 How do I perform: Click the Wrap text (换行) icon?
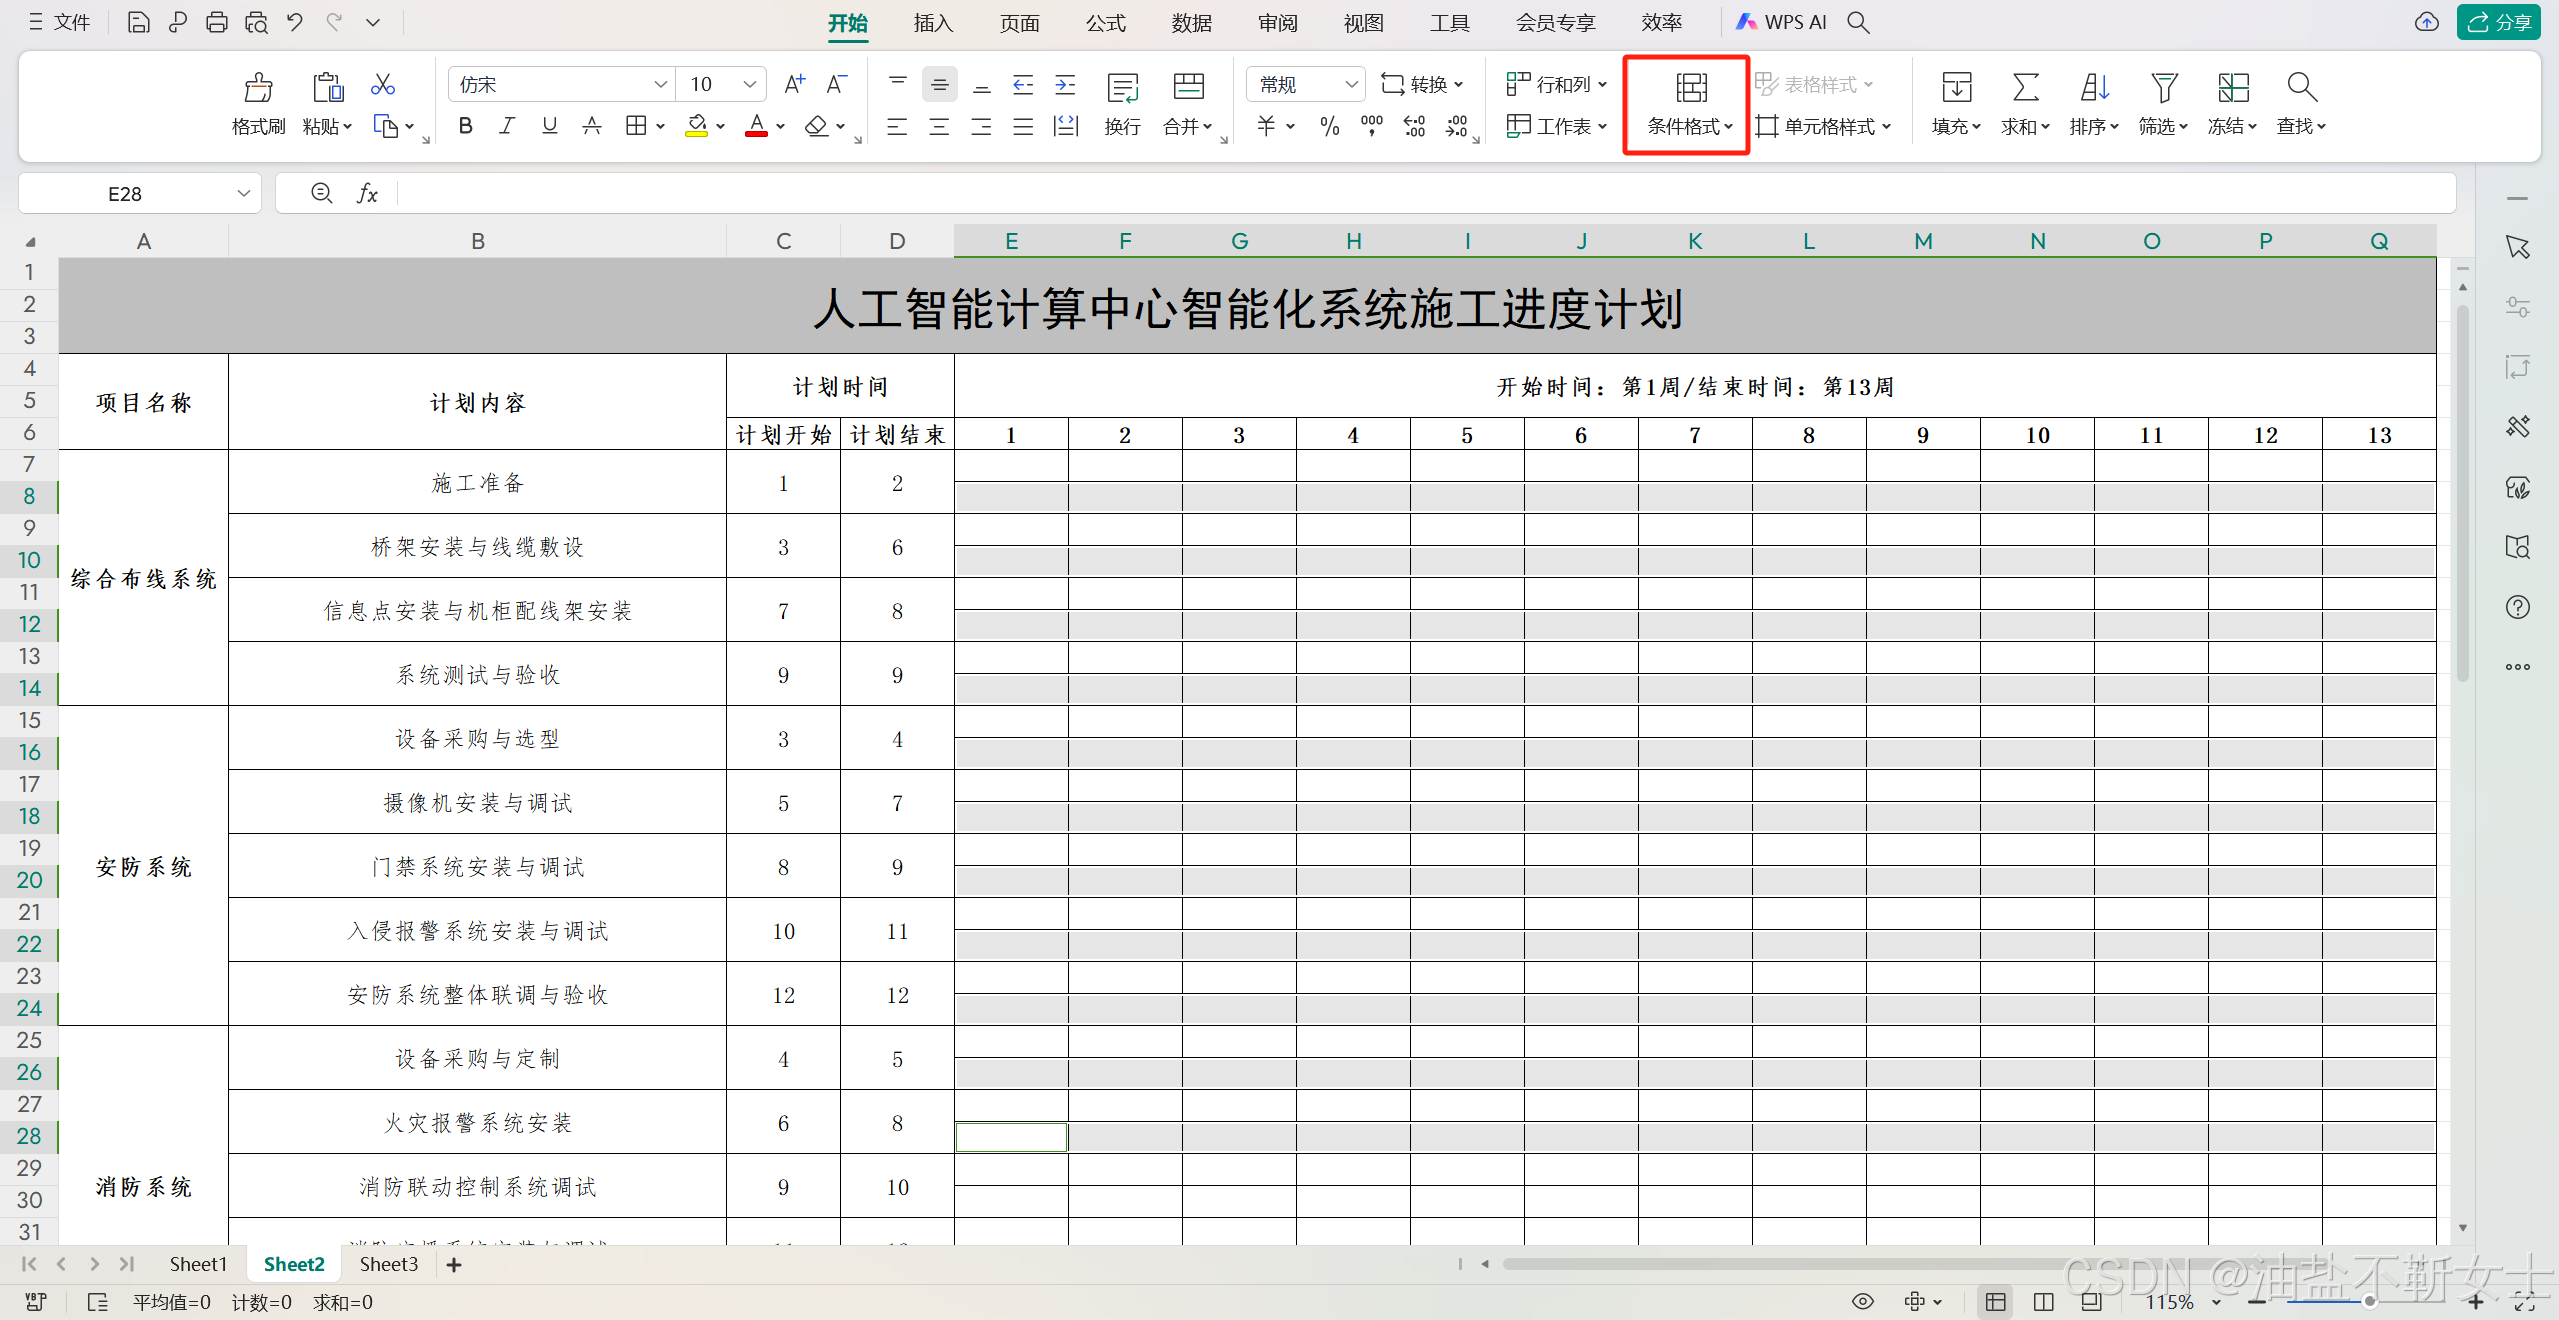pos(1122,89)
